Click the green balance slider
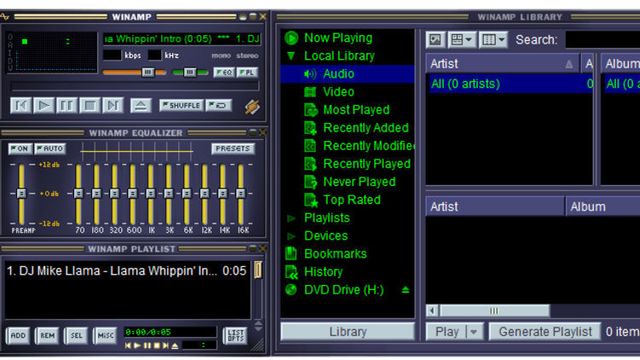The width and height of the screenshot is (640, 360). pos(190,73)
